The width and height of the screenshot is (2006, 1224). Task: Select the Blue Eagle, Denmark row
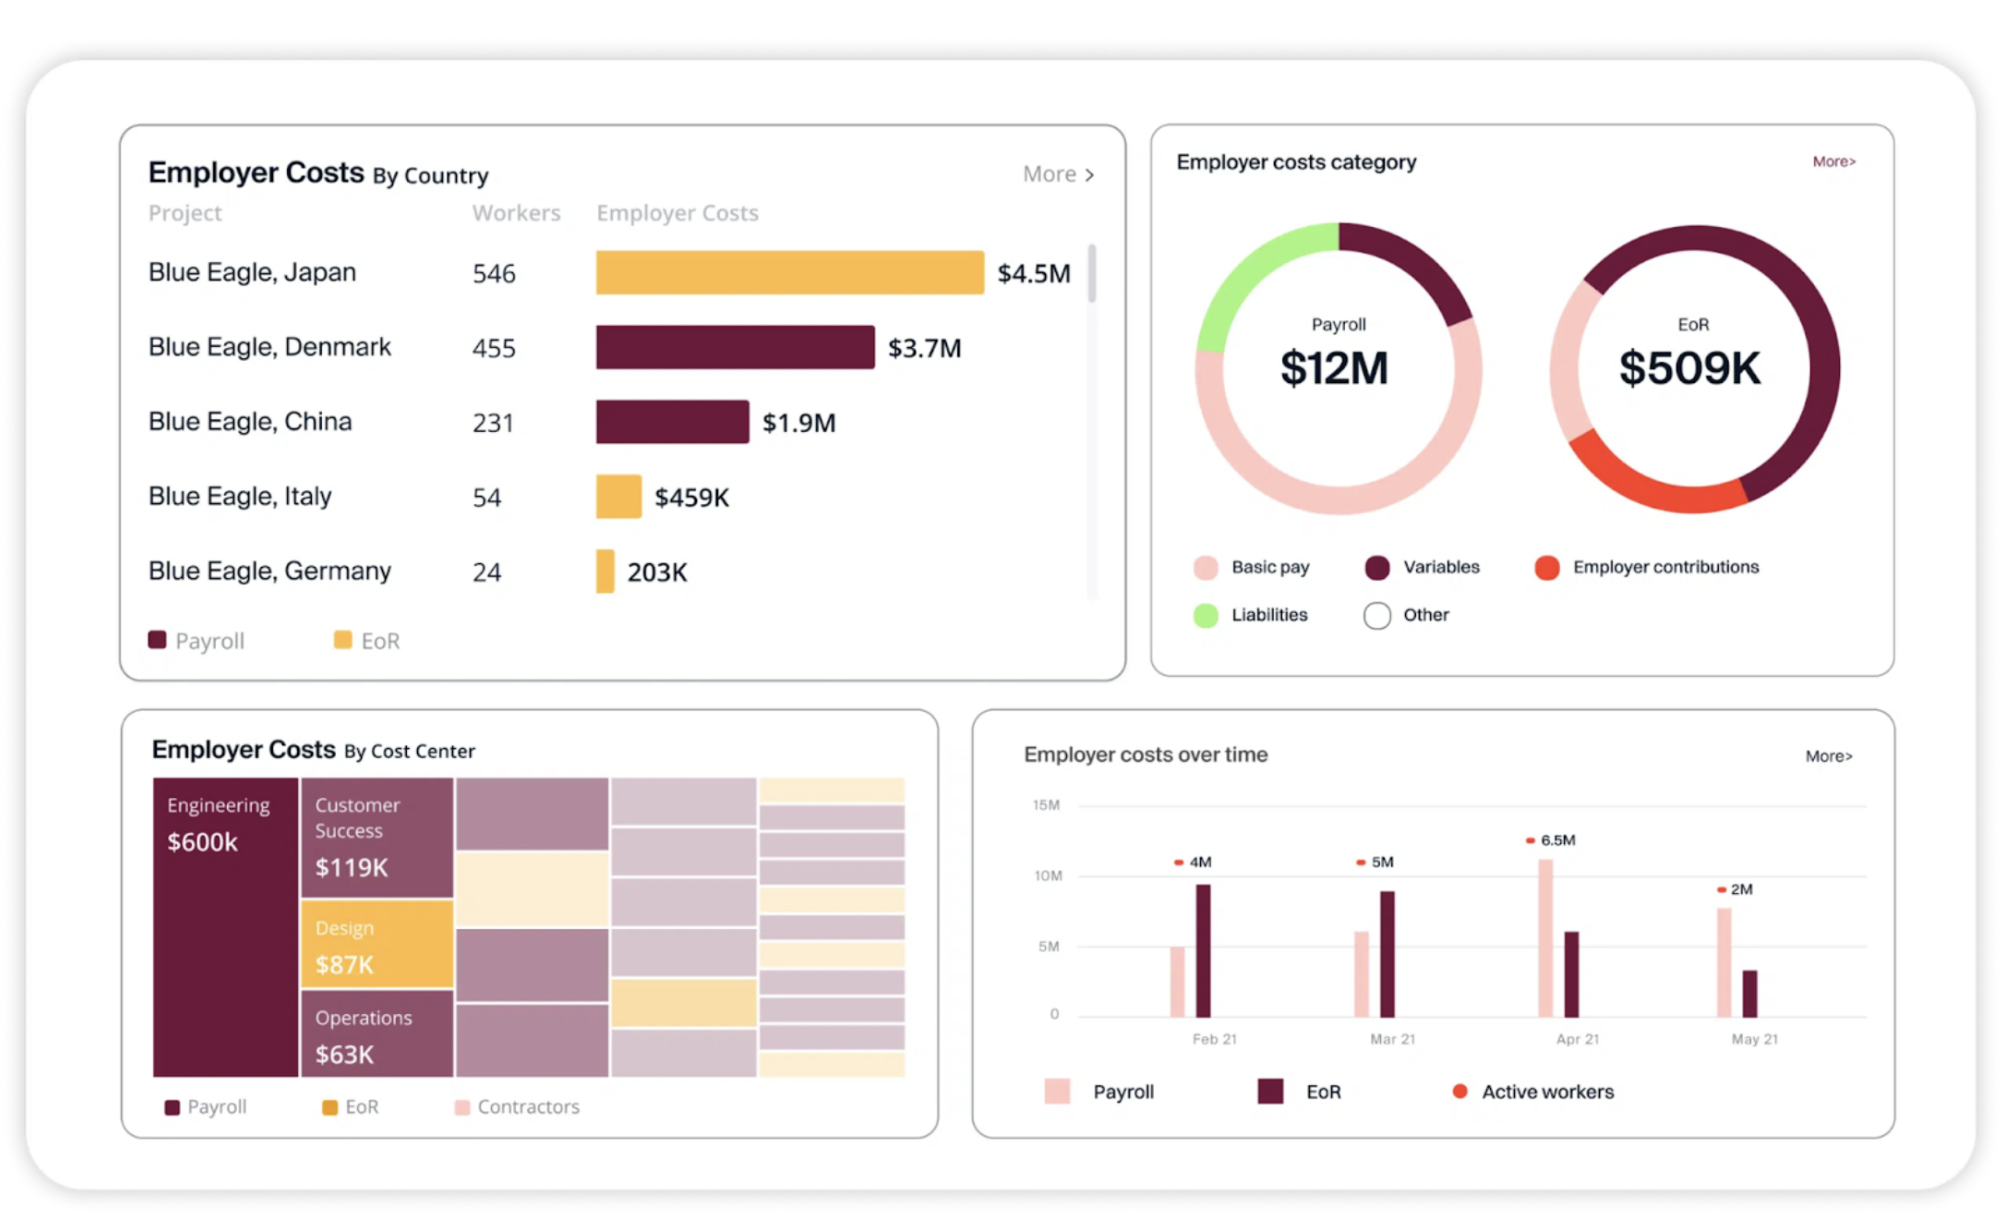pos(269,348)
